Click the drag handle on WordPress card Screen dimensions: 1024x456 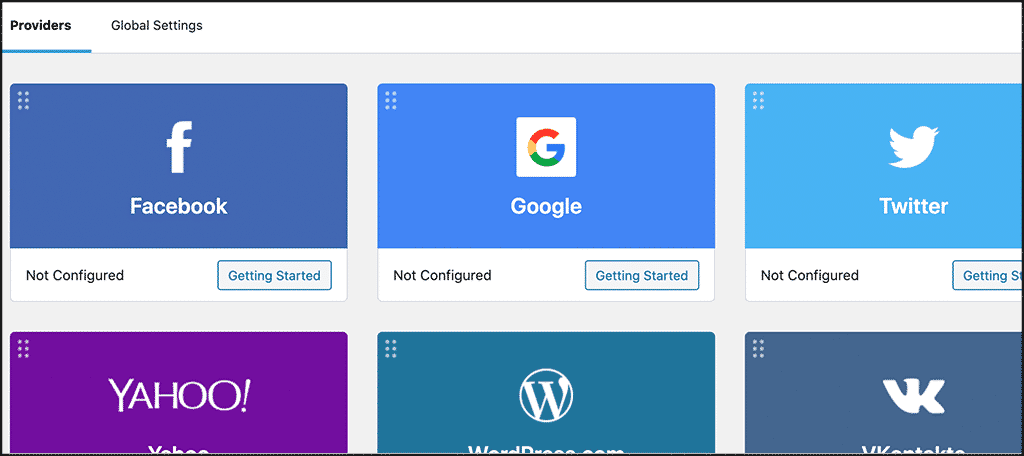point(391,348)
